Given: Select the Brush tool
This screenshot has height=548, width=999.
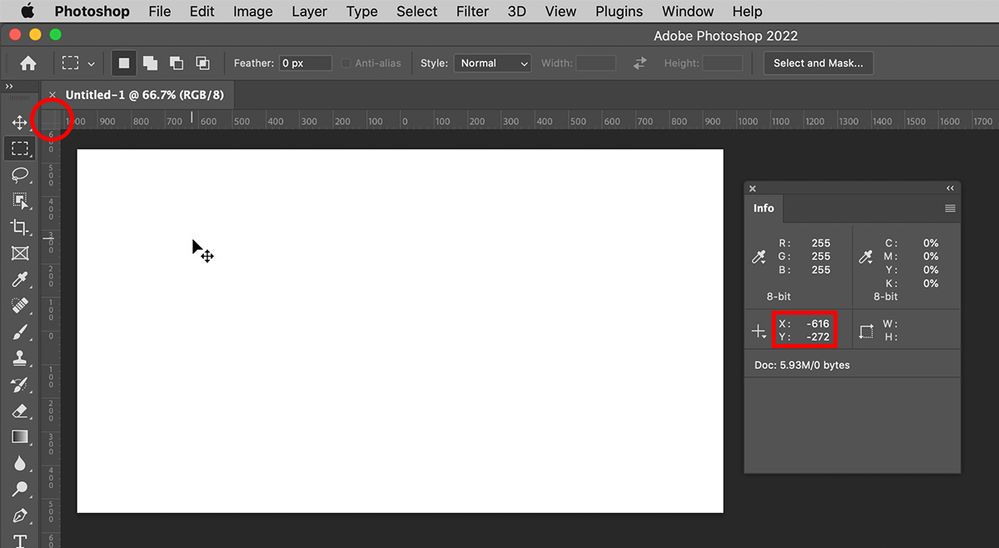Looking at the screenshot, I should [x=20, y=332].
